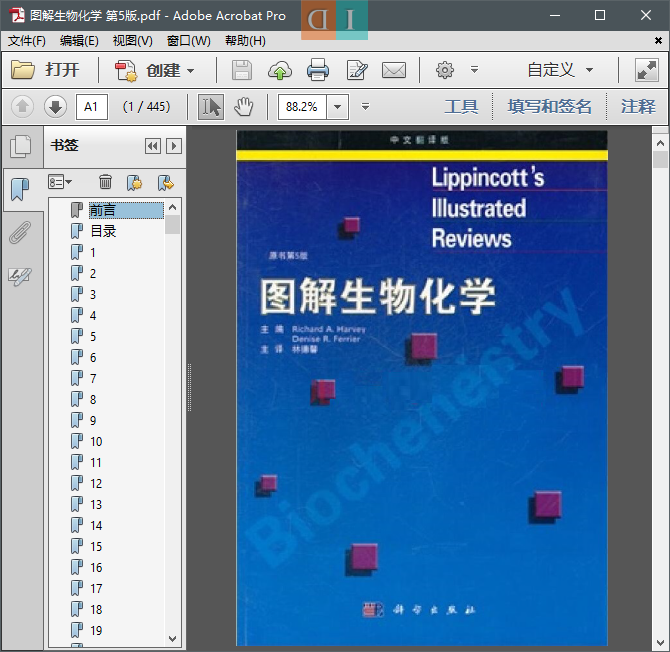Image resolution: width=670 pixels, height=652 pixels.
Task: Open the 窗口(W) menu
Action: coord(188,41)
